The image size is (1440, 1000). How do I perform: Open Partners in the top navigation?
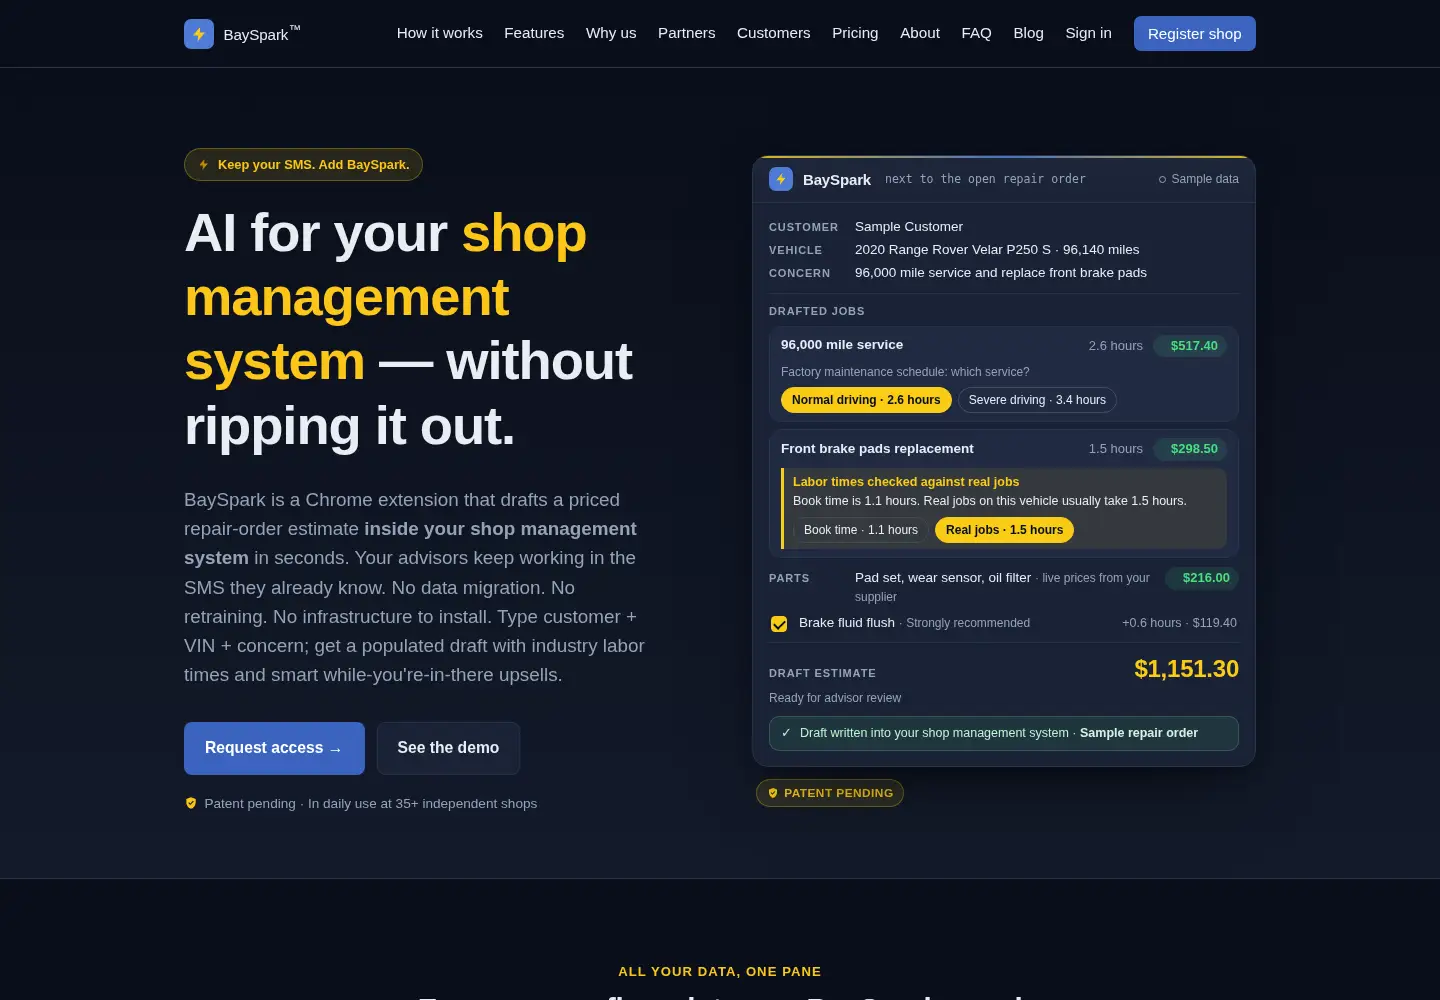687,33
